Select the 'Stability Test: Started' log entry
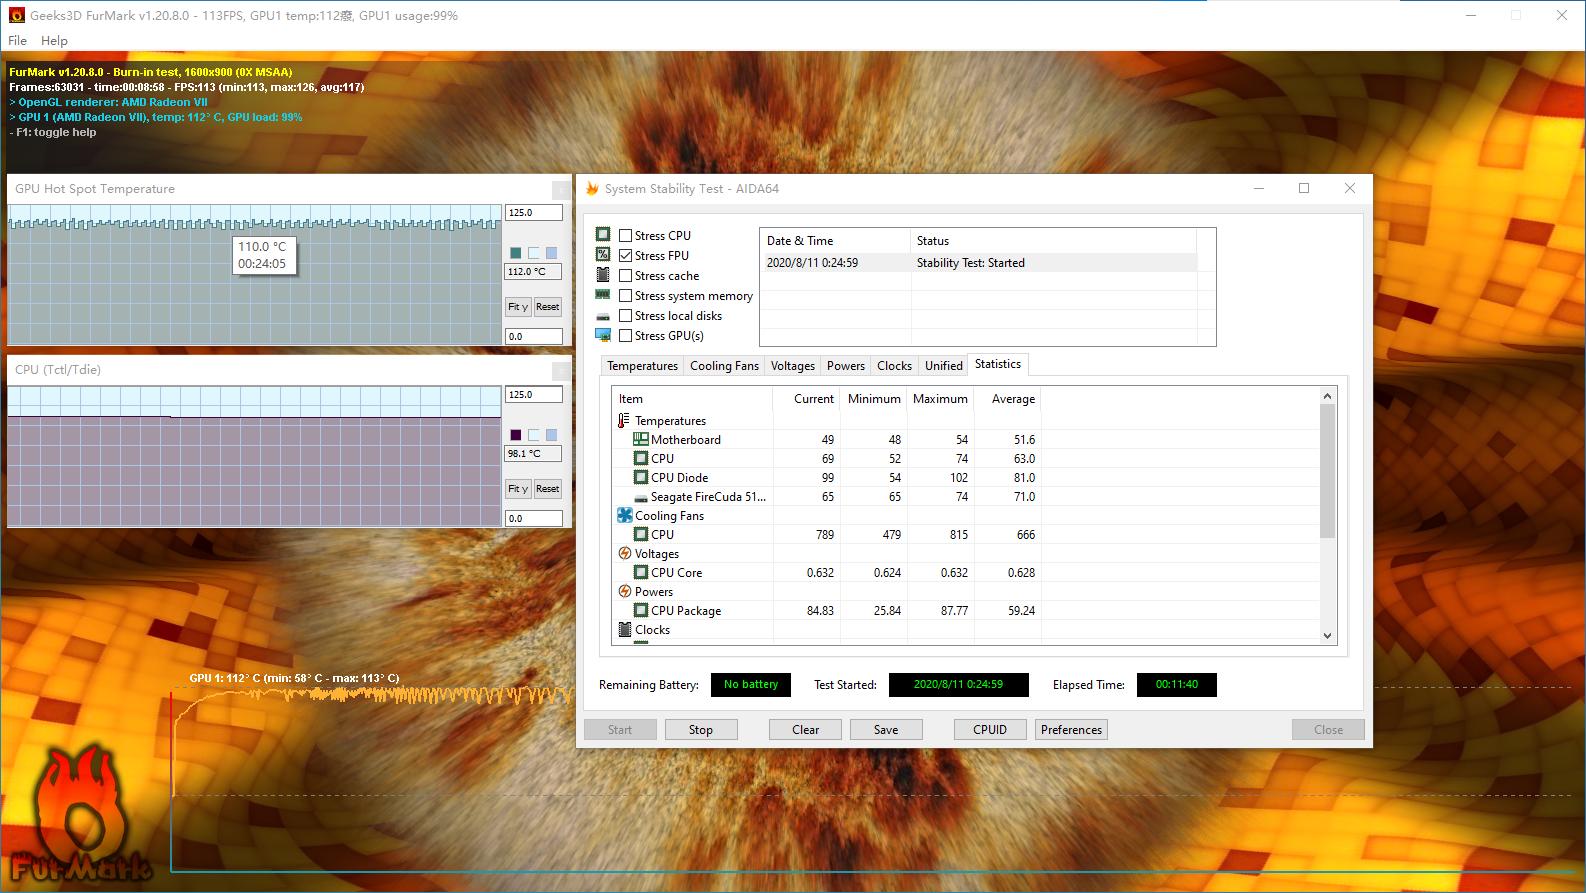The height and width of the screenshot is (893, 1586). pyautogui.click(x=970, y=263)
